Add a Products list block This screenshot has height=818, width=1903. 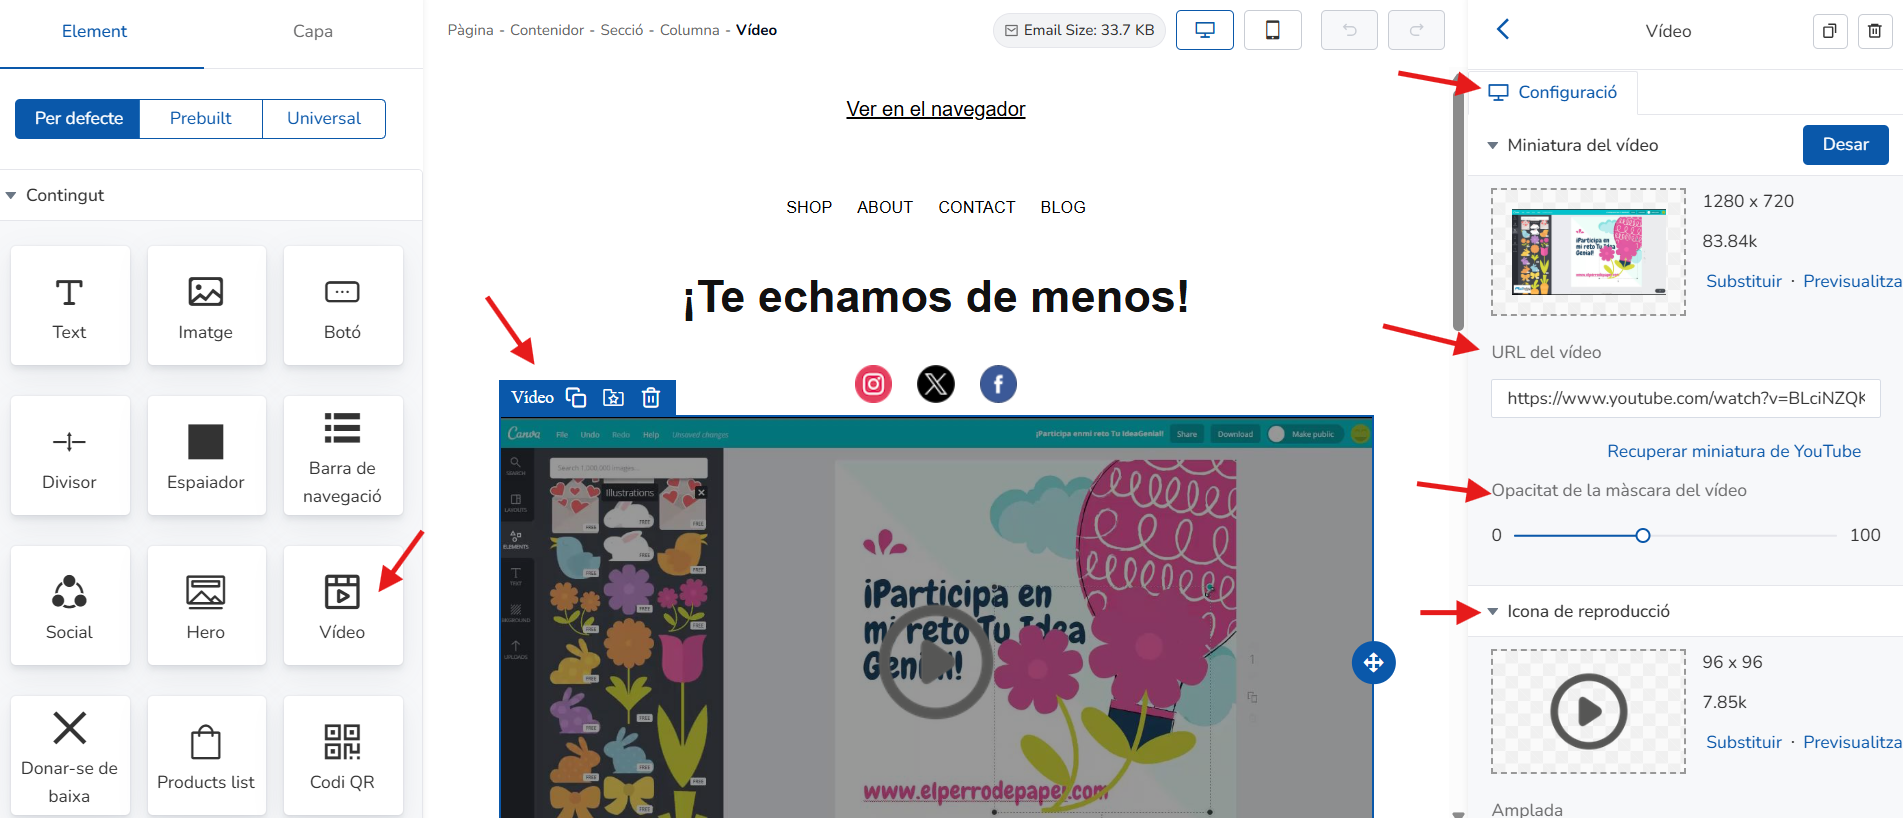pyautogui.click(x=206, y=756)
